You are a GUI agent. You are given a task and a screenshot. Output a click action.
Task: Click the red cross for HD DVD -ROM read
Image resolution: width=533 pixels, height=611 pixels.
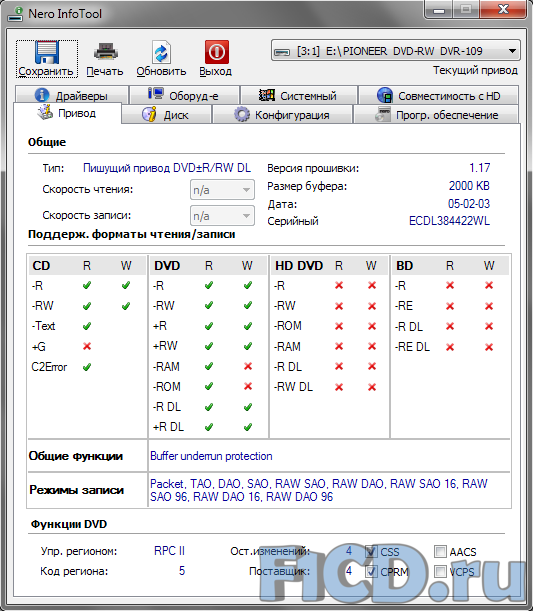pos(339,326)
